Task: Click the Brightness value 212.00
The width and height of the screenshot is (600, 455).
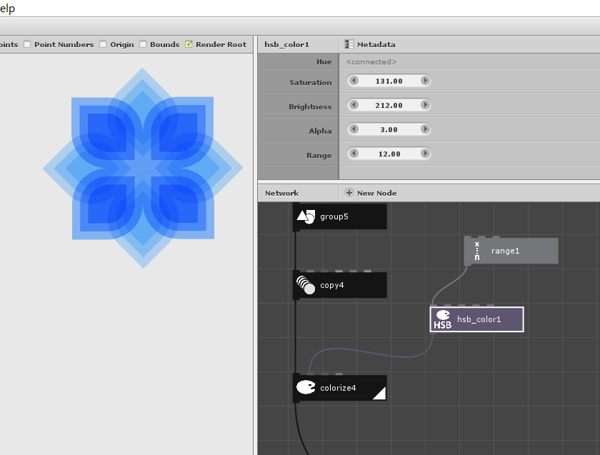Action: tap(389, 105)
